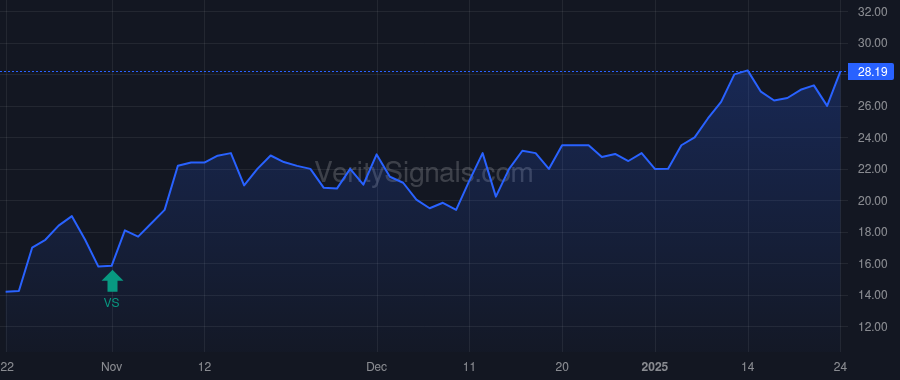The height and width of the screenshot is (380, 900).
Task: Click the 20 date axis label
Action: [562, 367]
